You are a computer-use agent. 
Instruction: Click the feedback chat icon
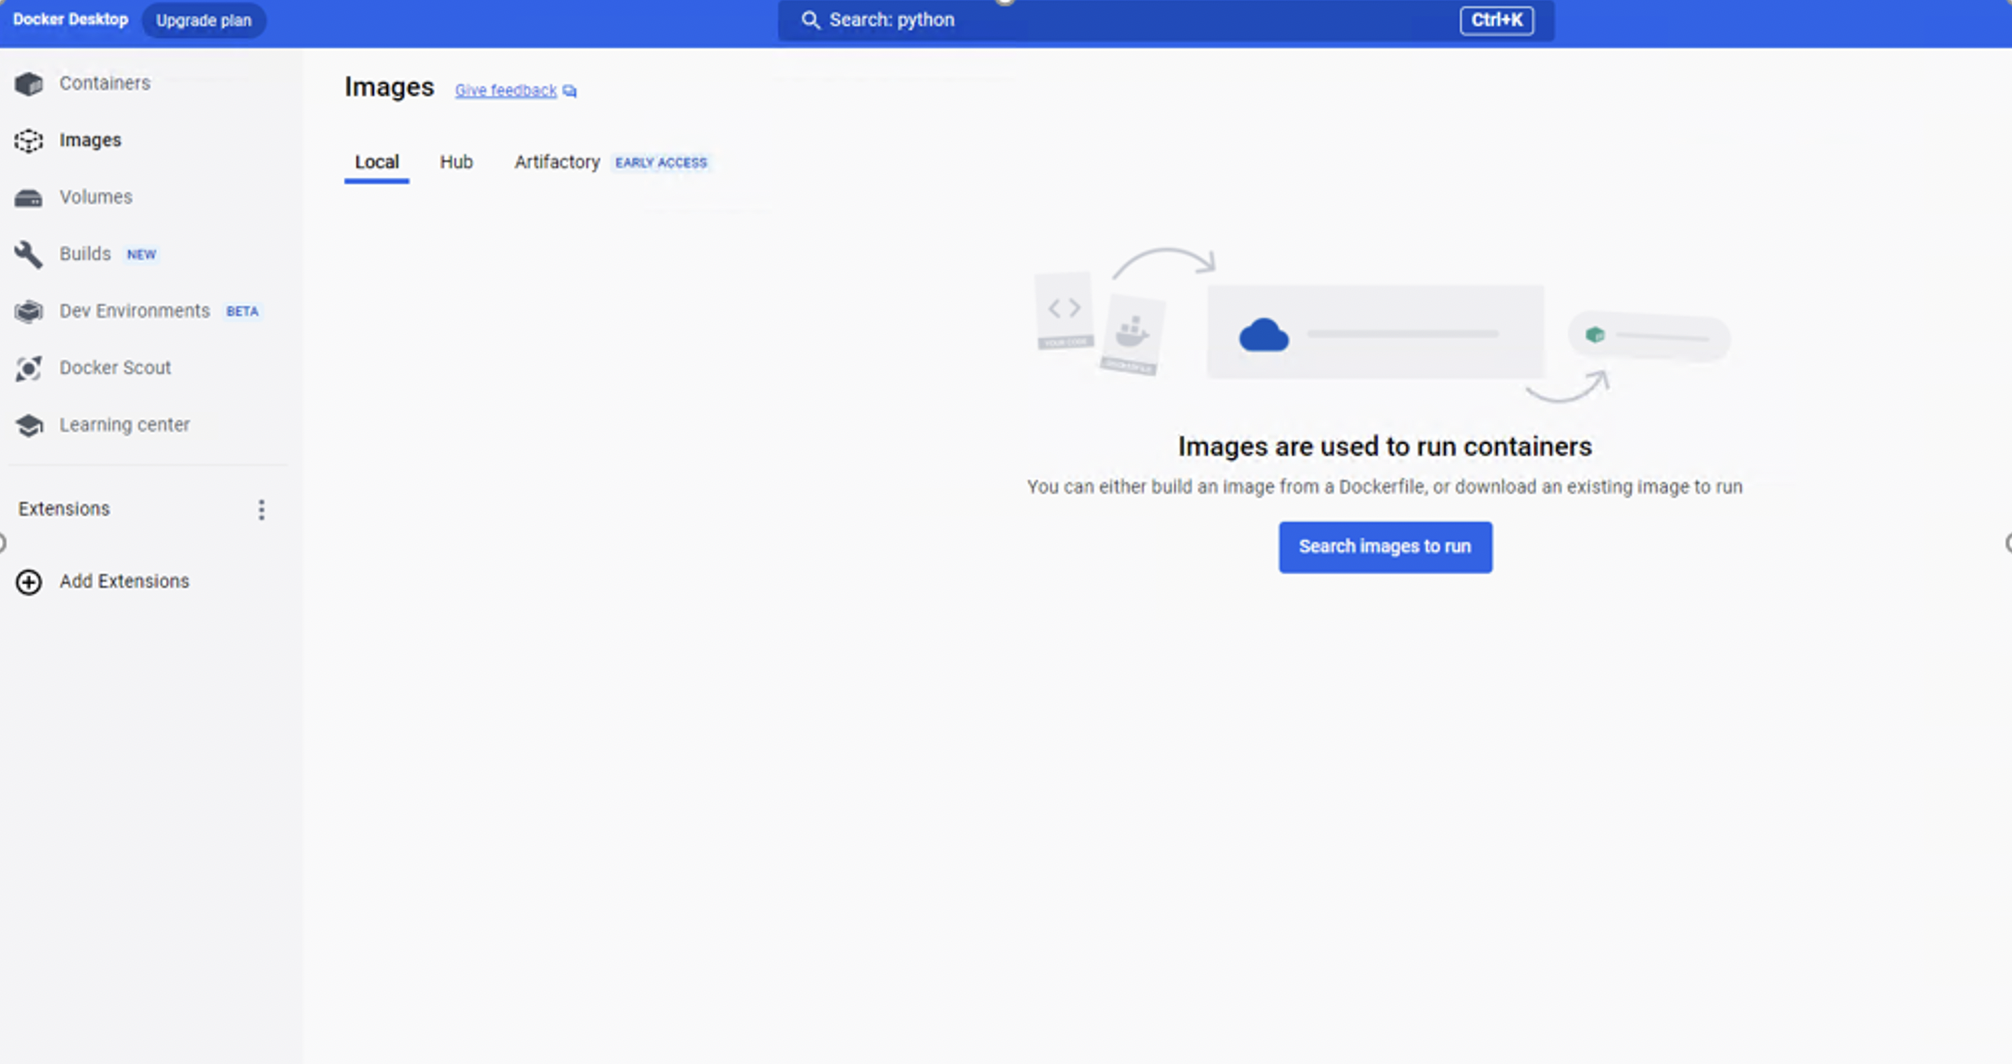[x=570, y=91]
